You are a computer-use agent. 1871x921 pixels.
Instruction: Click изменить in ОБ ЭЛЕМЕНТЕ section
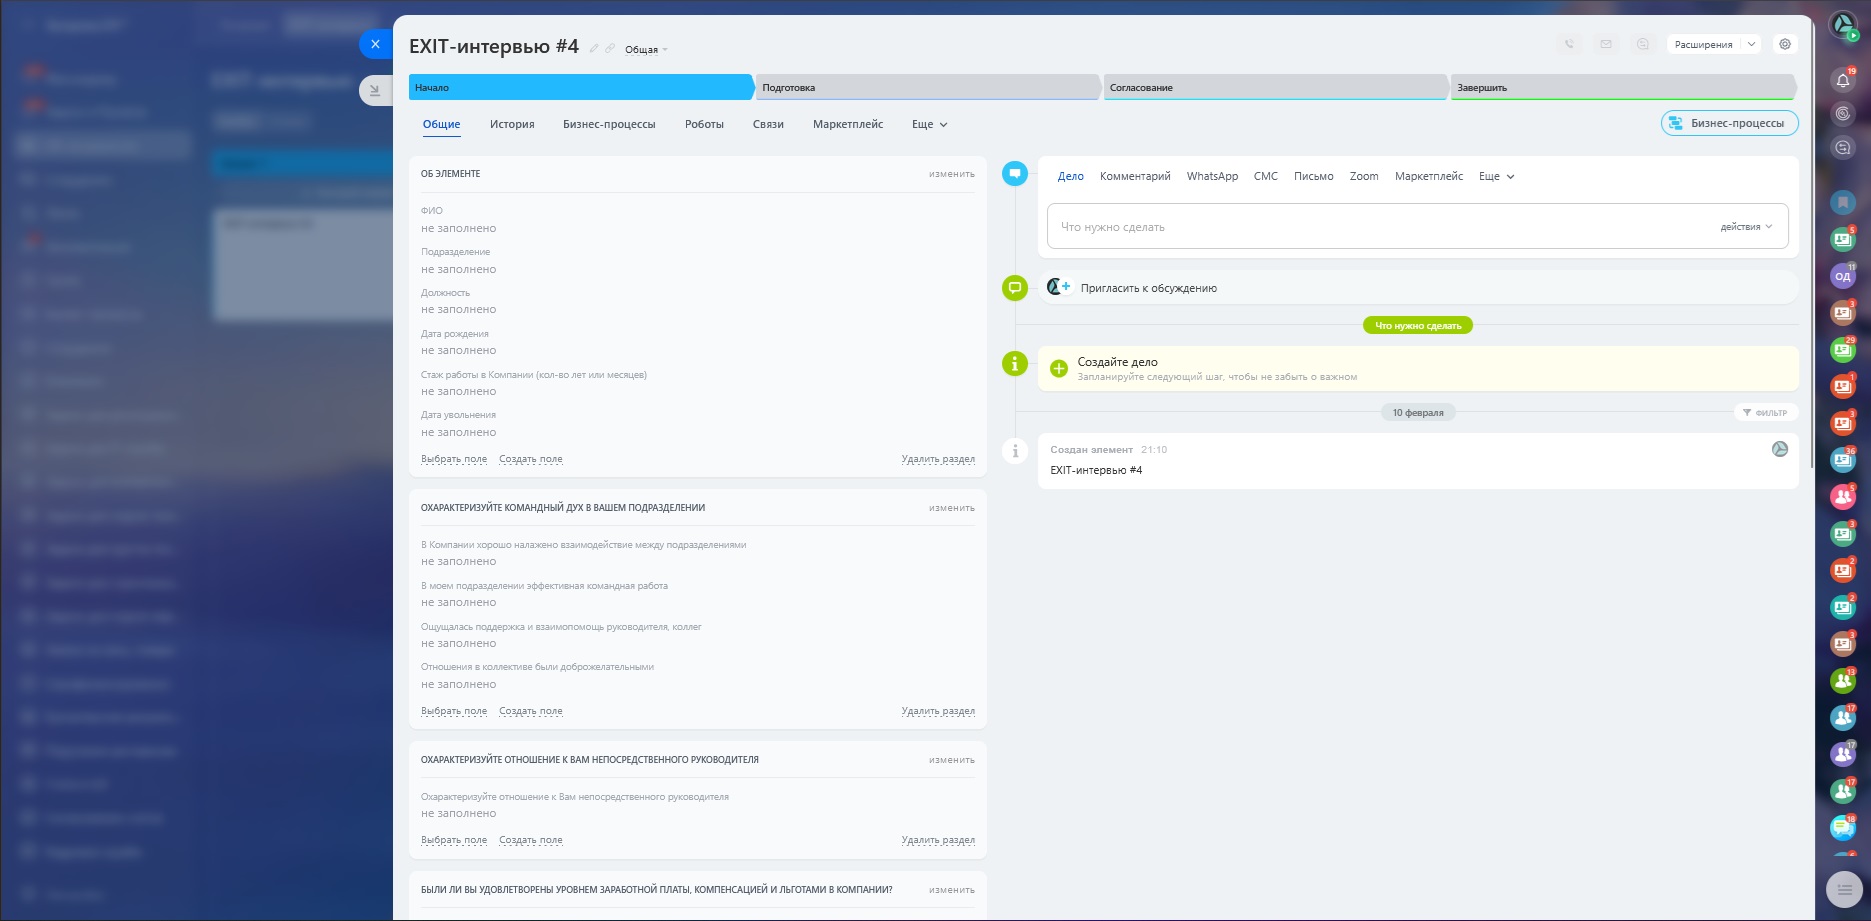coord(951,174)
